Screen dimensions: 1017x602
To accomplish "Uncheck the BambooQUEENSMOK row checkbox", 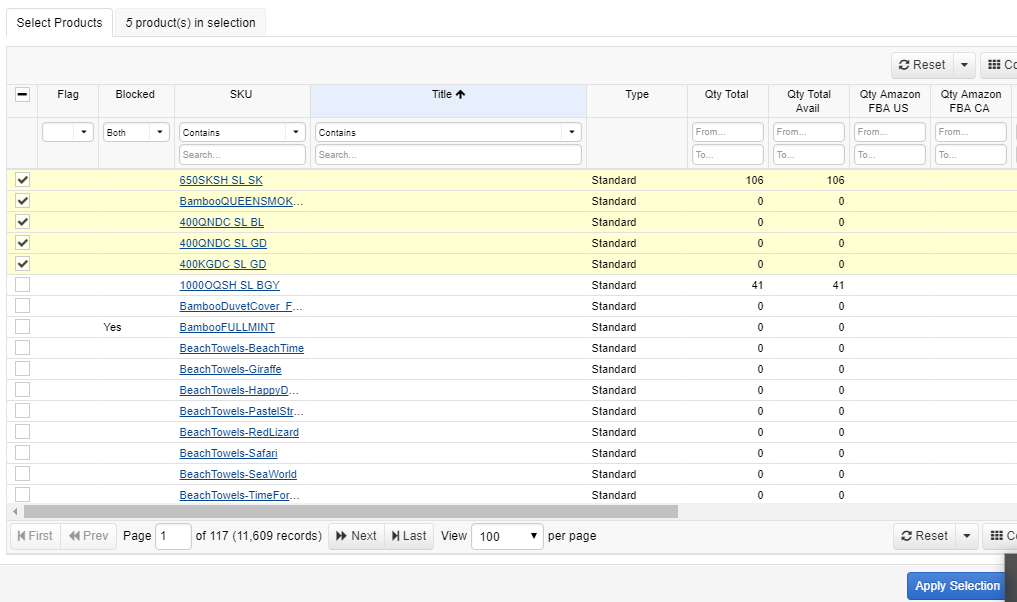I will pyautogui.click(x=22, y=200).
